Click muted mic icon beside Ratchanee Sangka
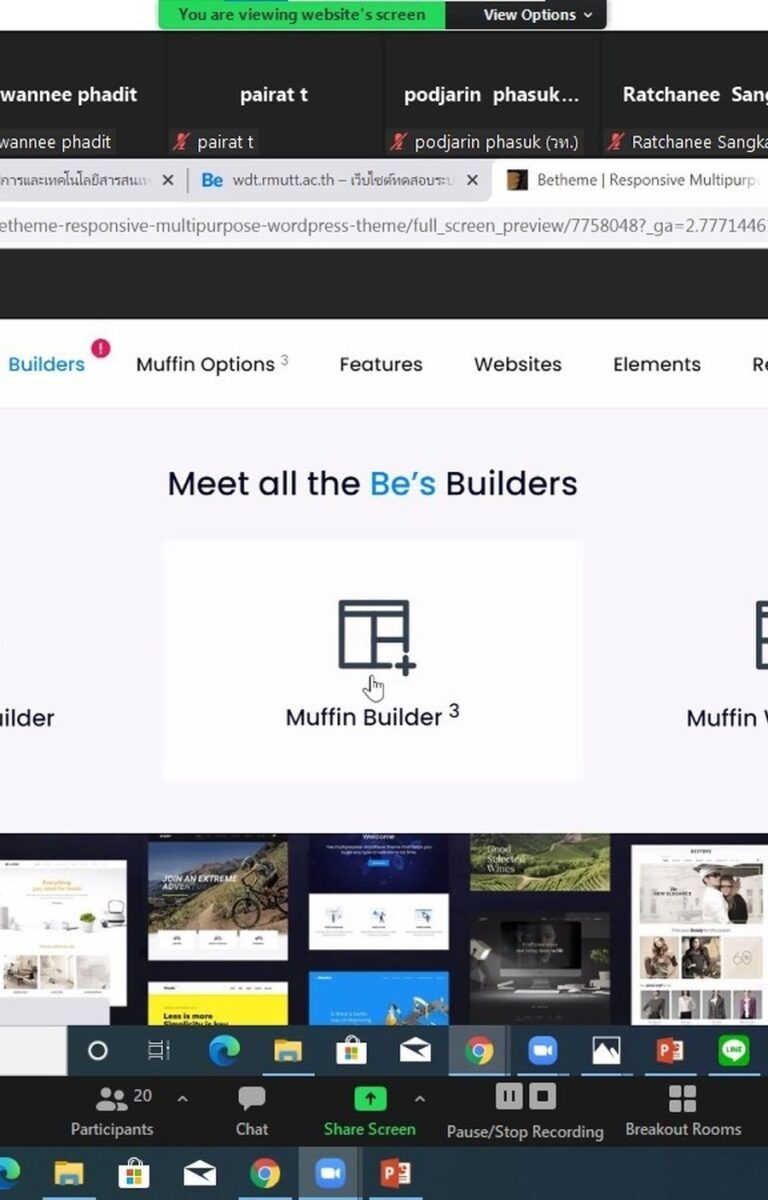 point(616,142)
